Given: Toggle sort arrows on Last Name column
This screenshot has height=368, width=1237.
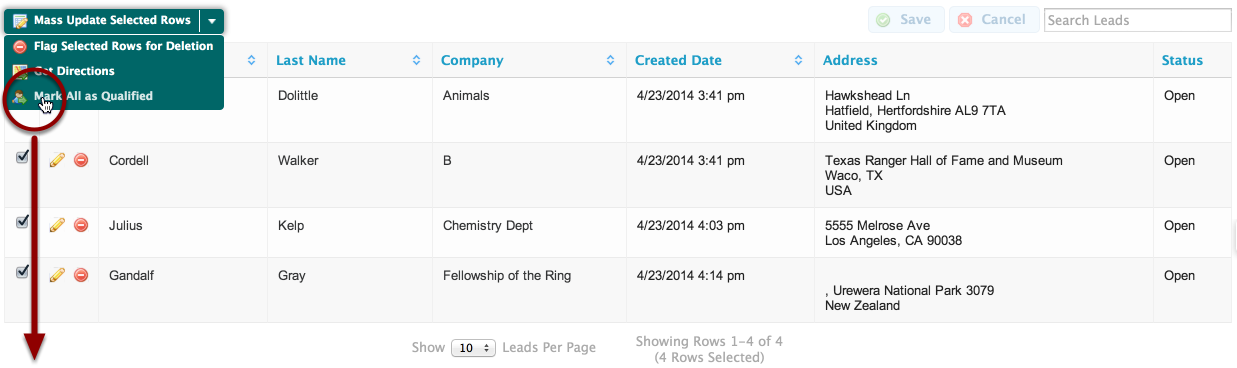Looking at the screenshot, I should (x=417, y=61).
